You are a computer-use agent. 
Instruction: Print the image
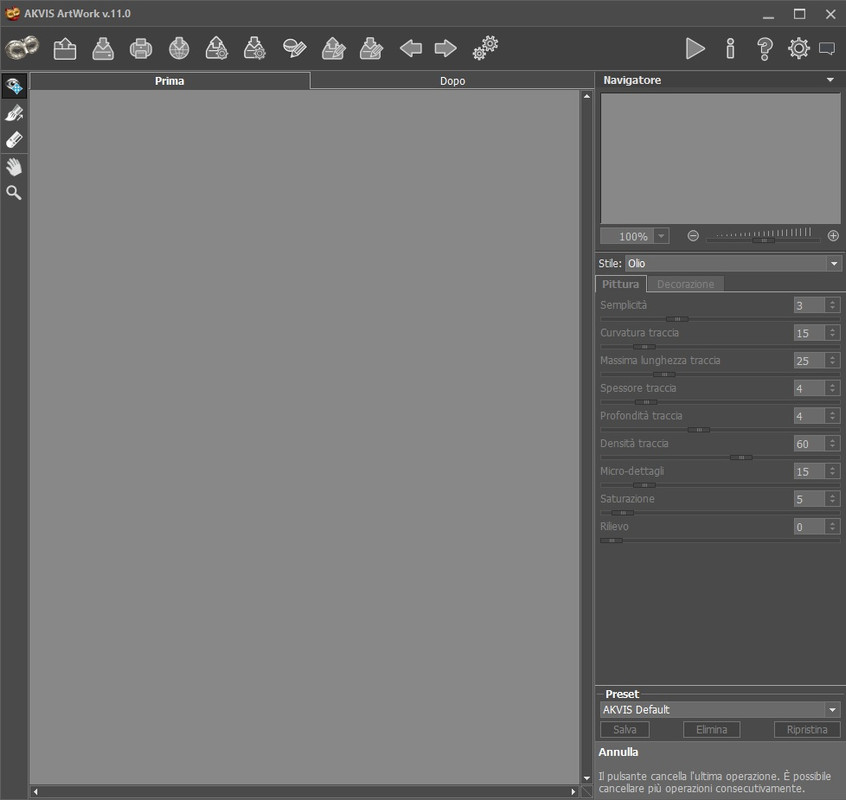[141, 49]
